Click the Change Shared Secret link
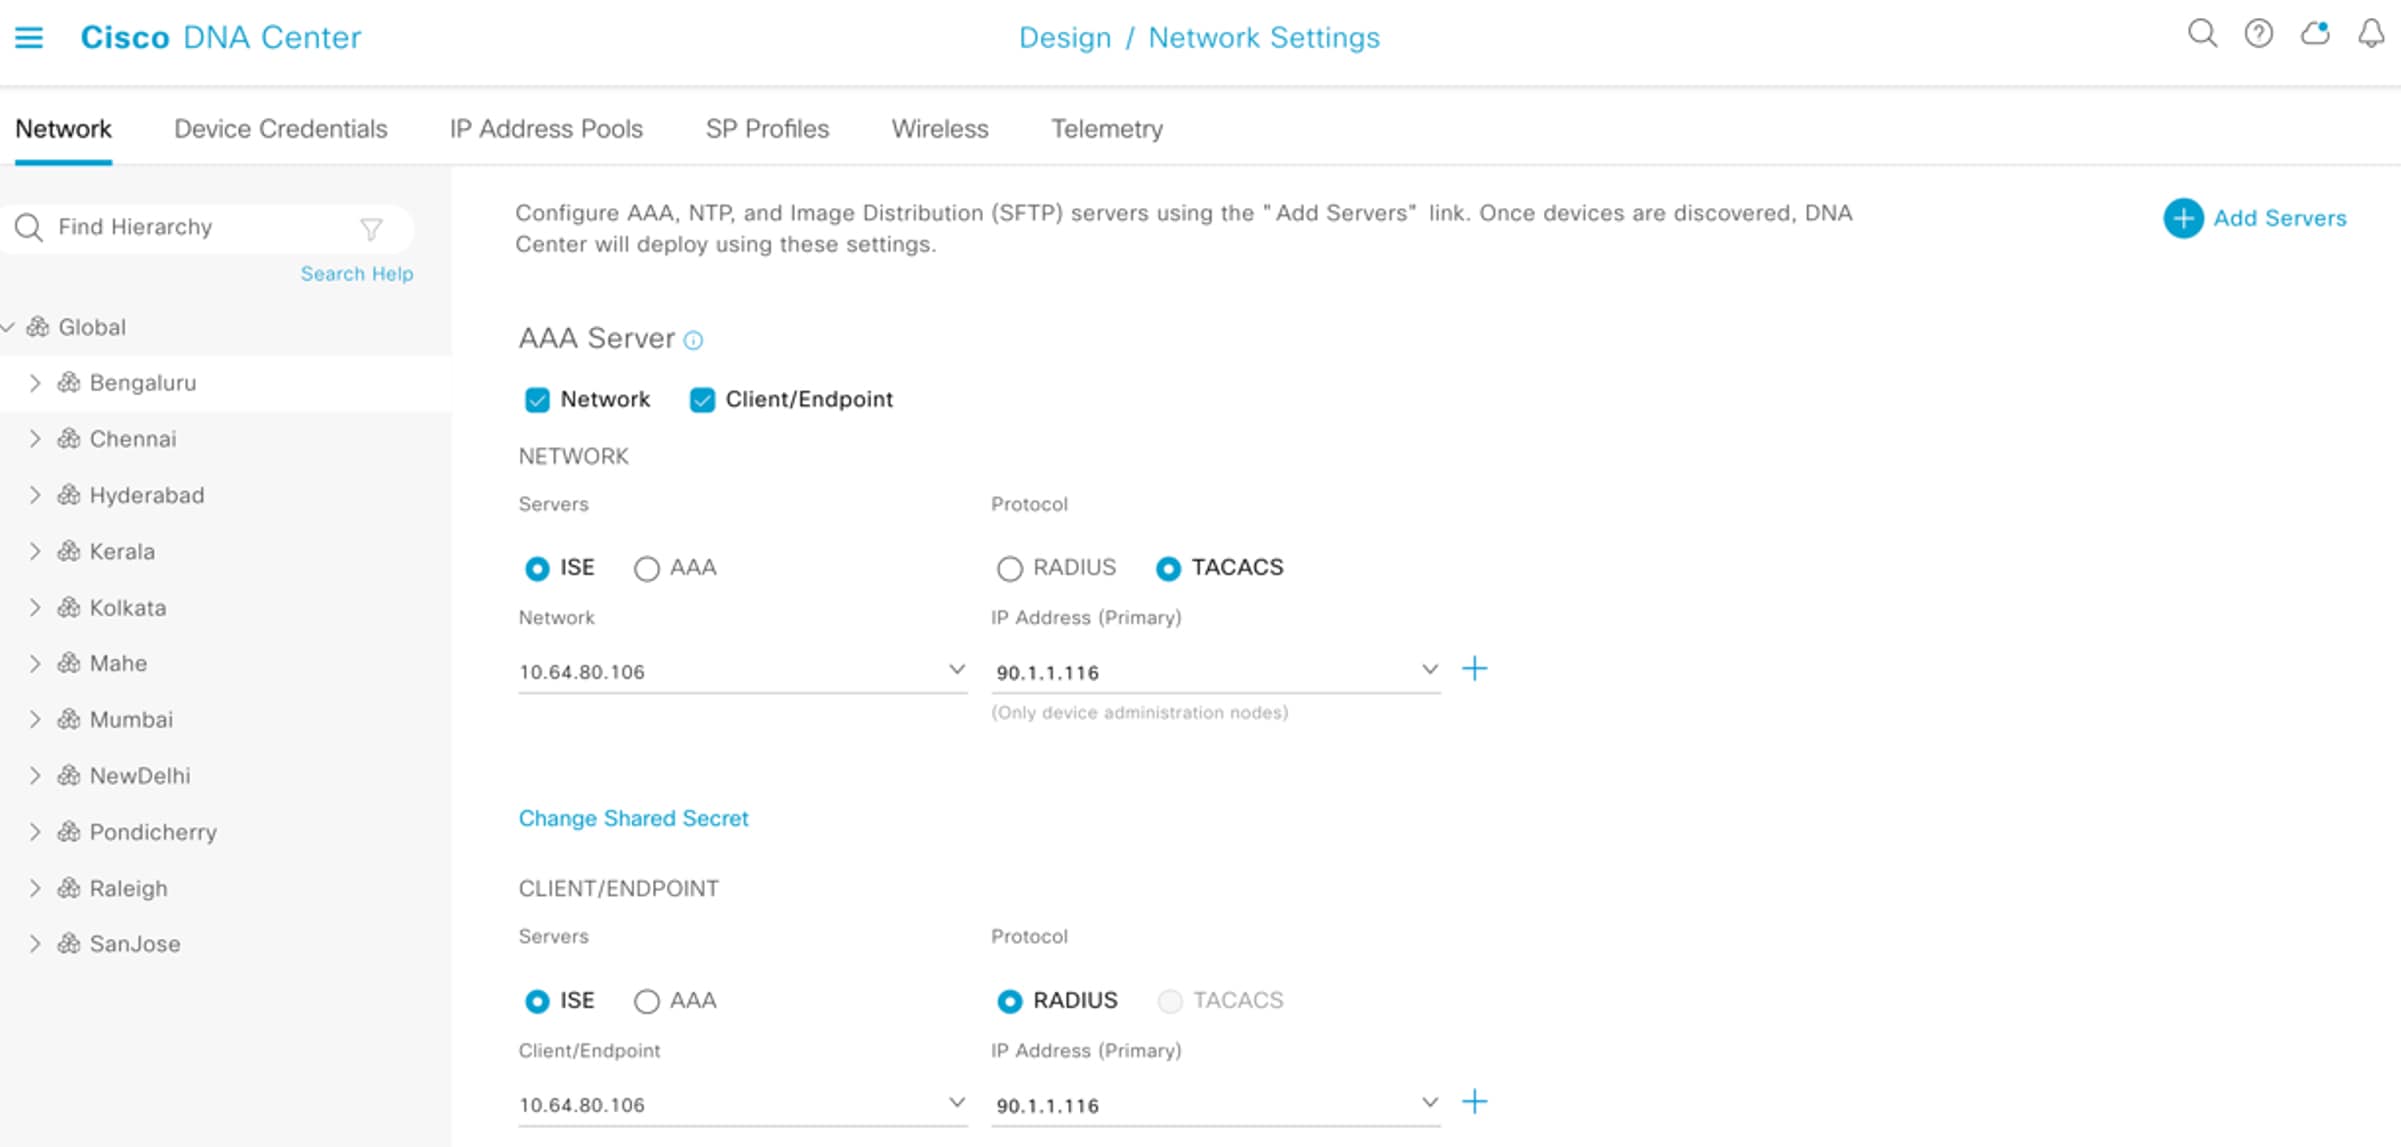 (633, 818)
